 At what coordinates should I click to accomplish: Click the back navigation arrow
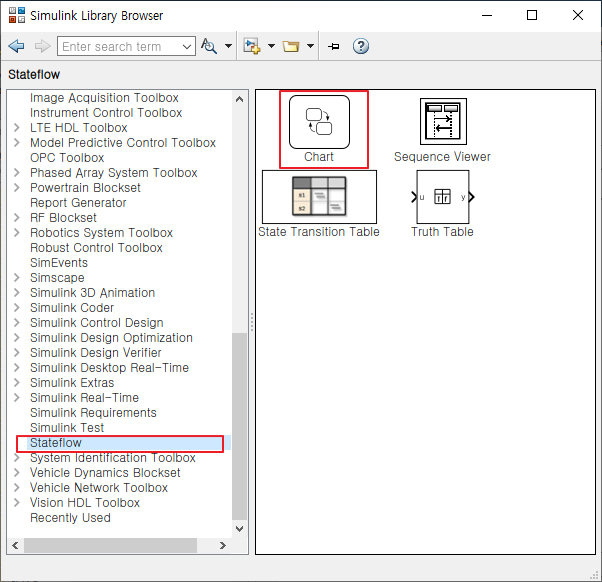16,46
